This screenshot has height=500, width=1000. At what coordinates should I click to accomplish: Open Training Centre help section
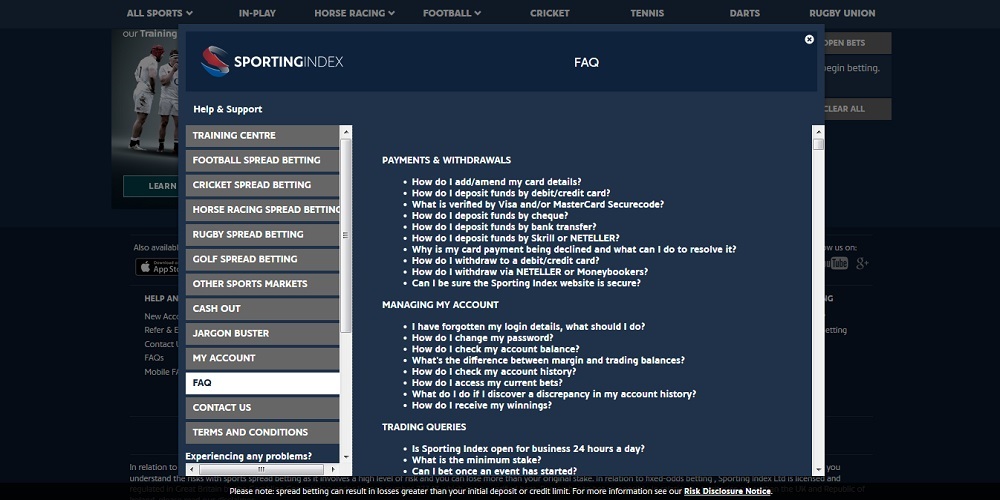pos(263,135)
